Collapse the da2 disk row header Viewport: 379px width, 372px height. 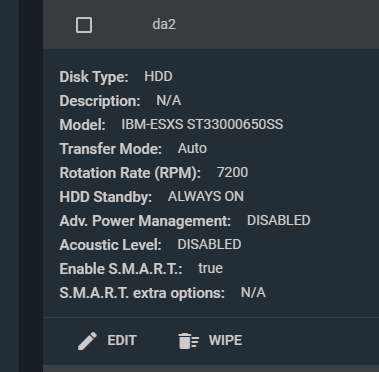(x=211, y=25)
